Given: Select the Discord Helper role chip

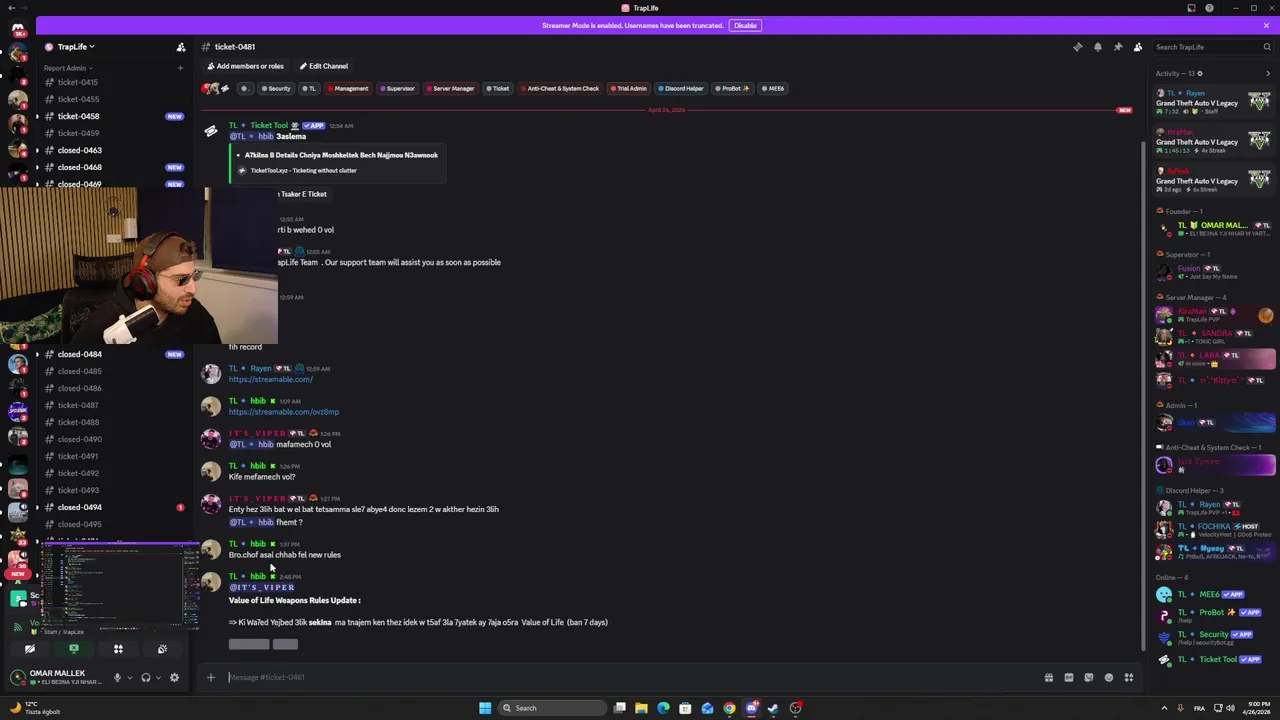Looking at the screenshot, I should pos(681,88).
